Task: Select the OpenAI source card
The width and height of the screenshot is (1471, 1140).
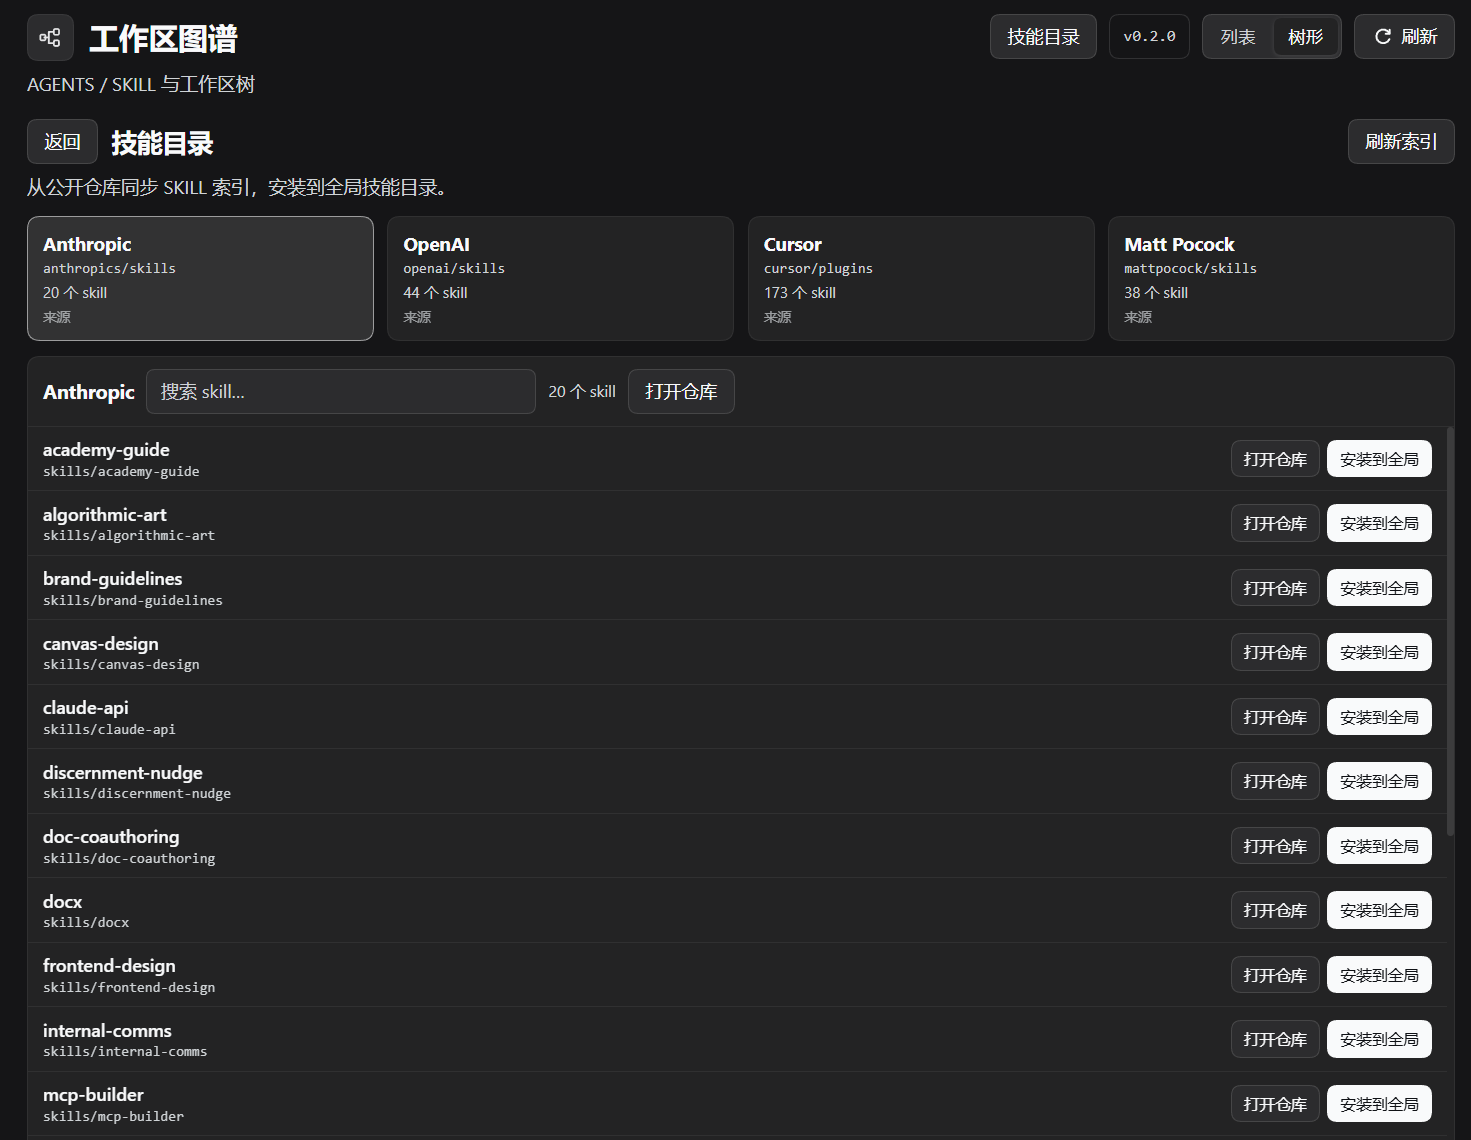Action: (560, 279)
